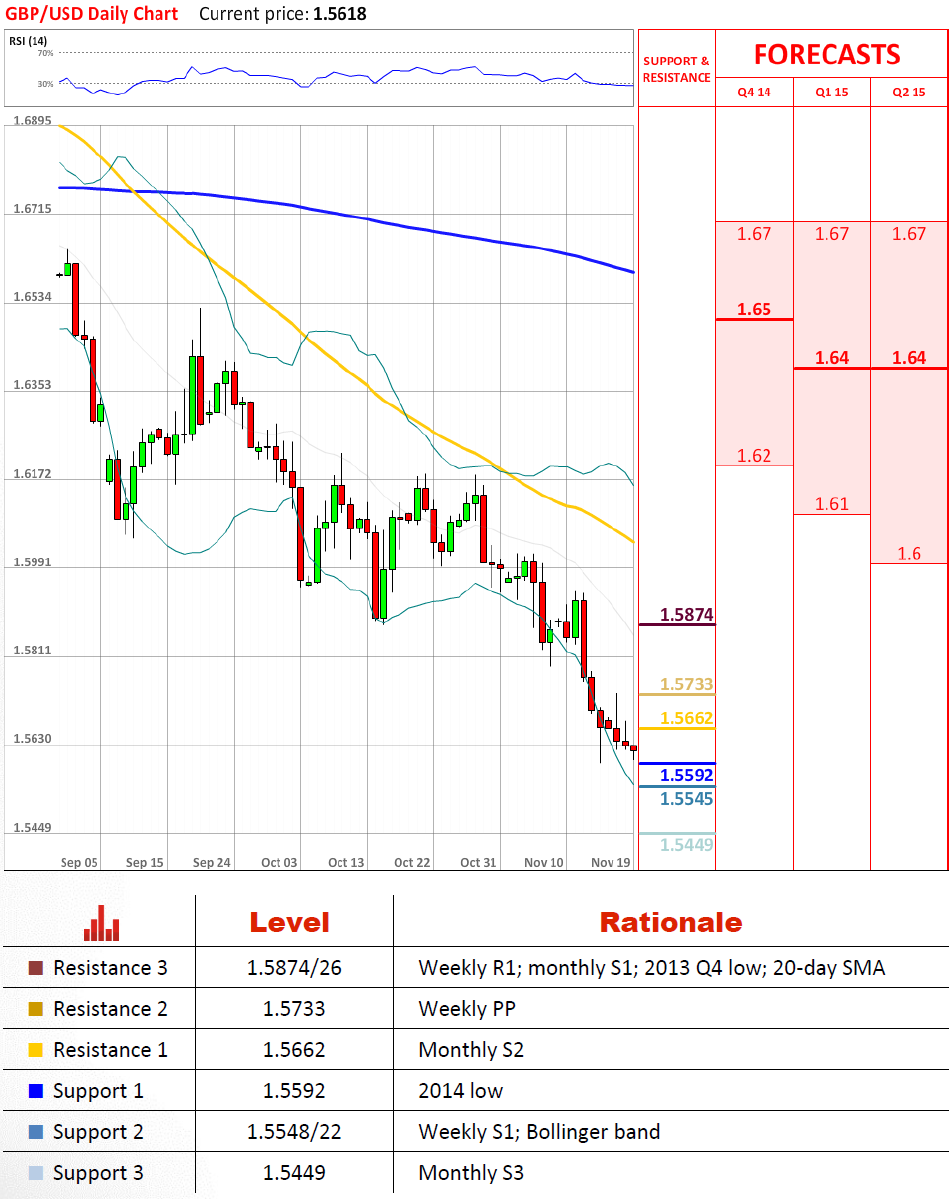Screen dimensions: 952x1199
Task: Click the 1.5991 price axis label
Action: [x=32, y=562]
